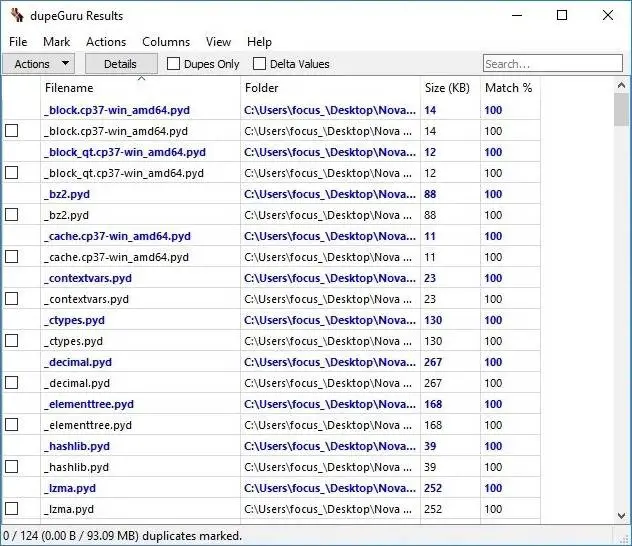Mark the non-bold _block_qt.cp37-win_amd64.pyd duplicate checkbox

[x=12, y=172]
